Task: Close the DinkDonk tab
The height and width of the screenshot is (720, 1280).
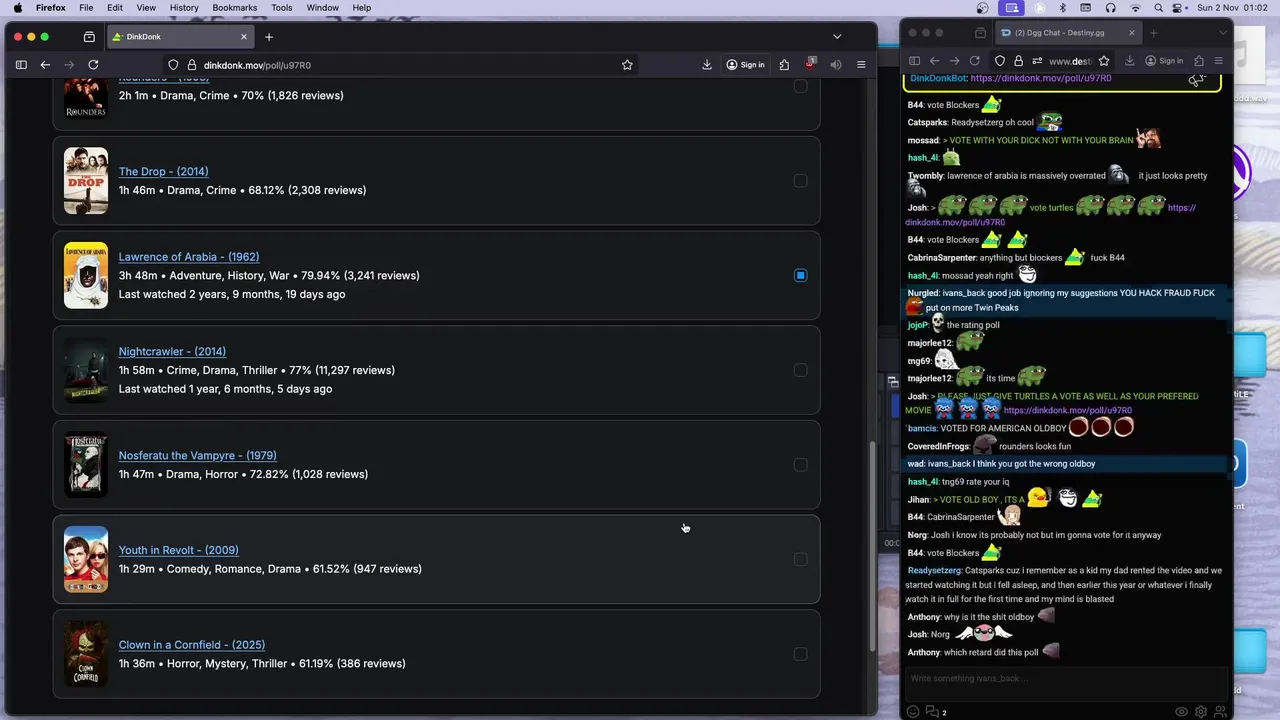Action: coord(243,37)
